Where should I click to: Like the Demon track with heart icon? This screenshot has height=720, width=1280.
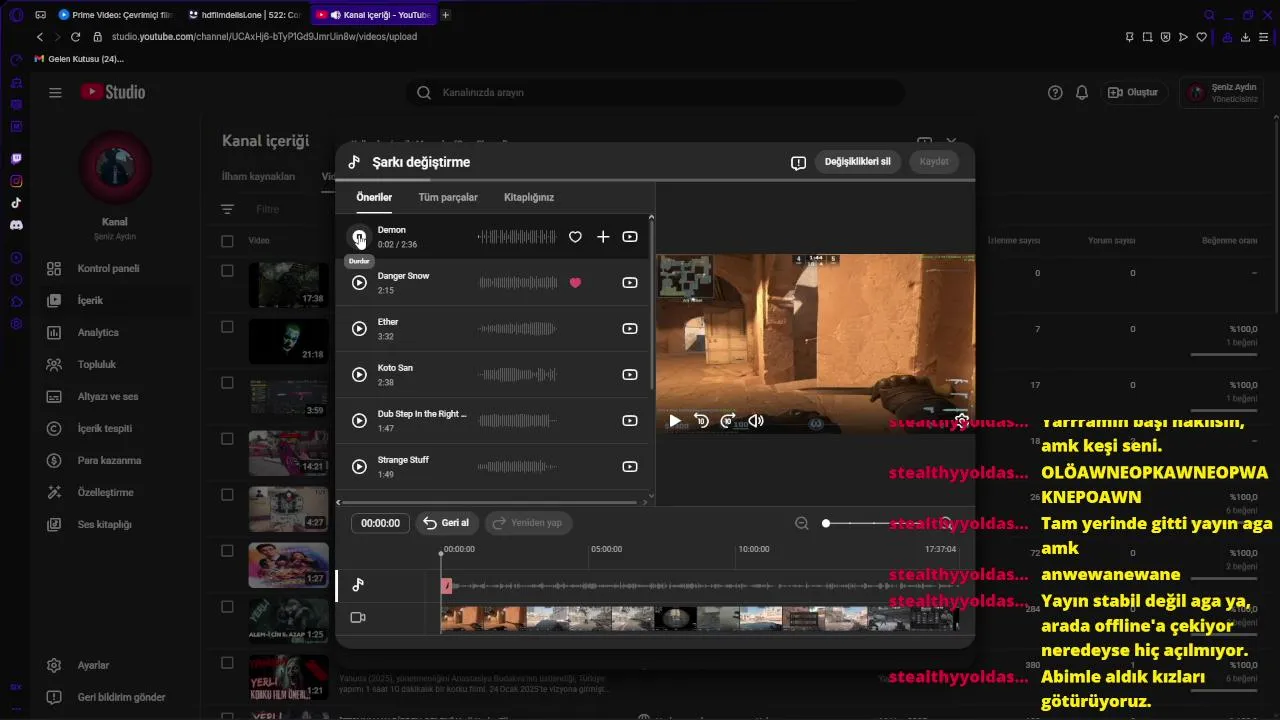(x=575, y=237)
